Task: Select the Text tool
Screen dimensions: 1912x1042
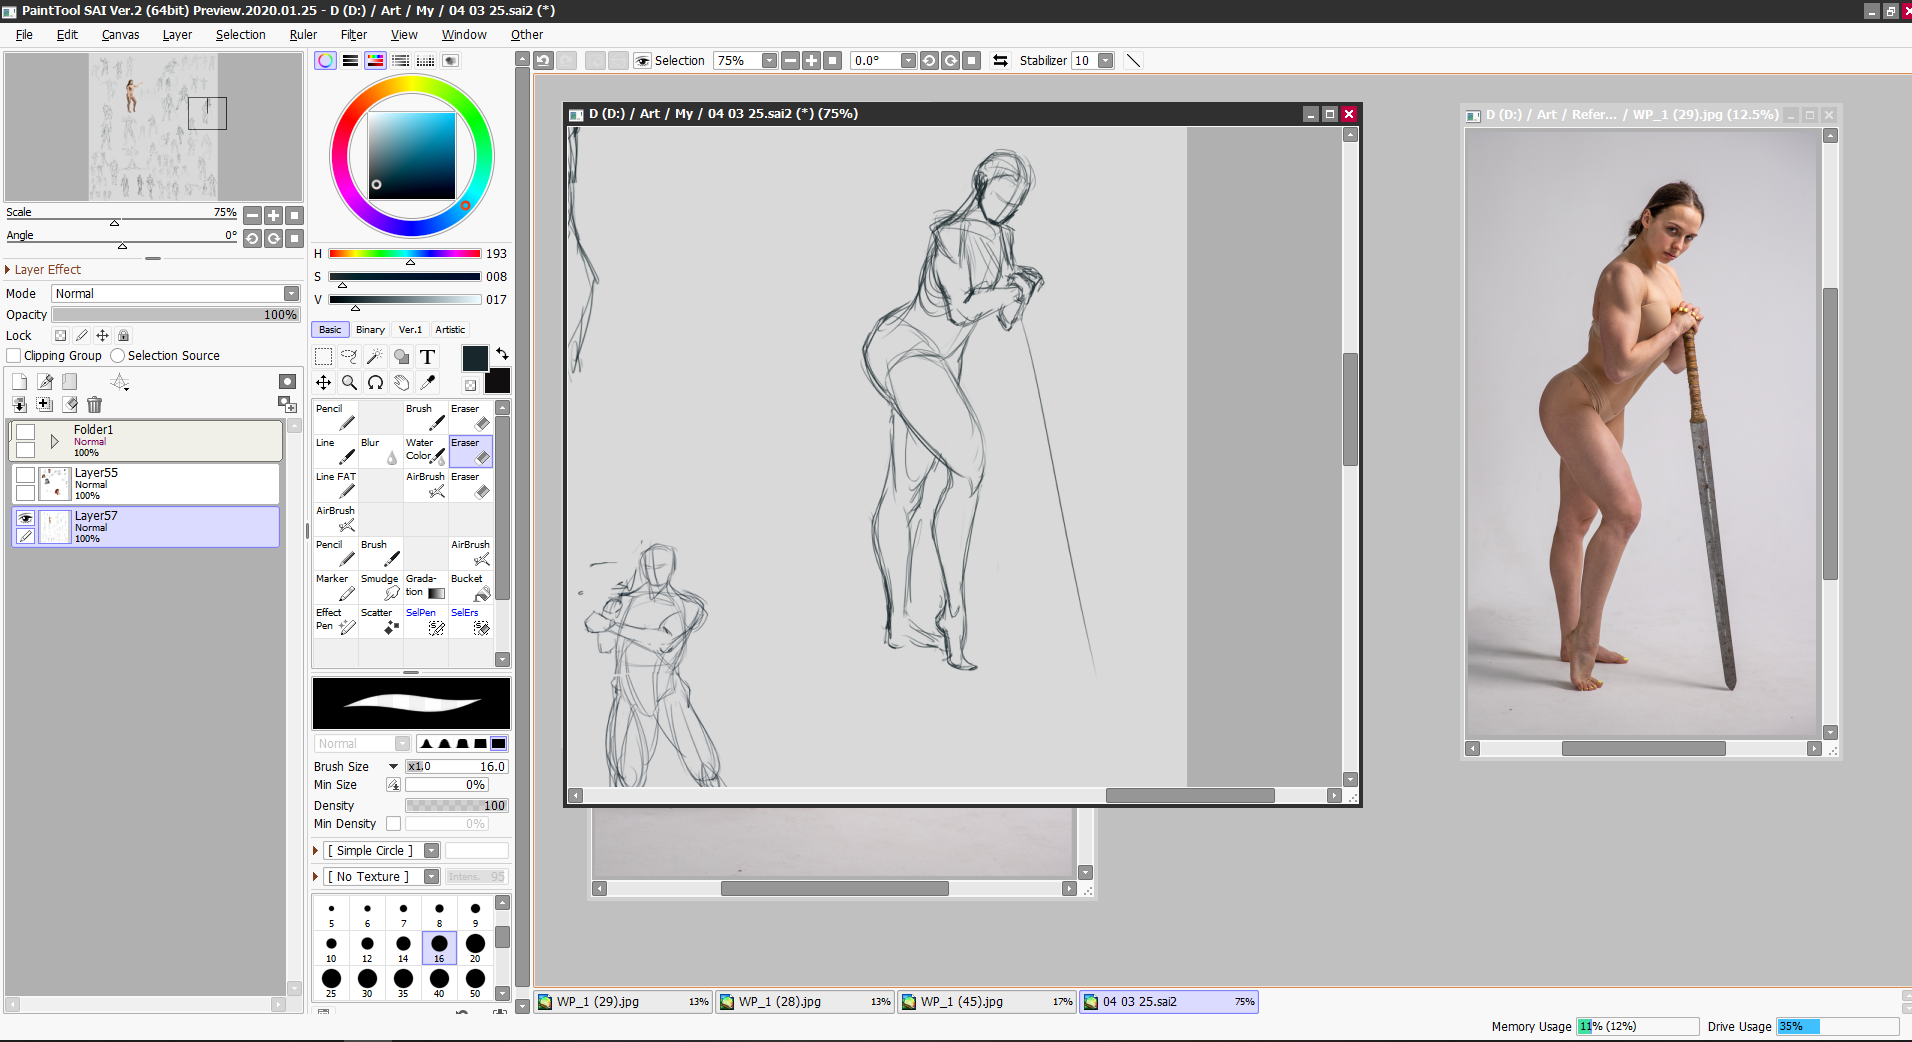Action: tap(427, 357)
